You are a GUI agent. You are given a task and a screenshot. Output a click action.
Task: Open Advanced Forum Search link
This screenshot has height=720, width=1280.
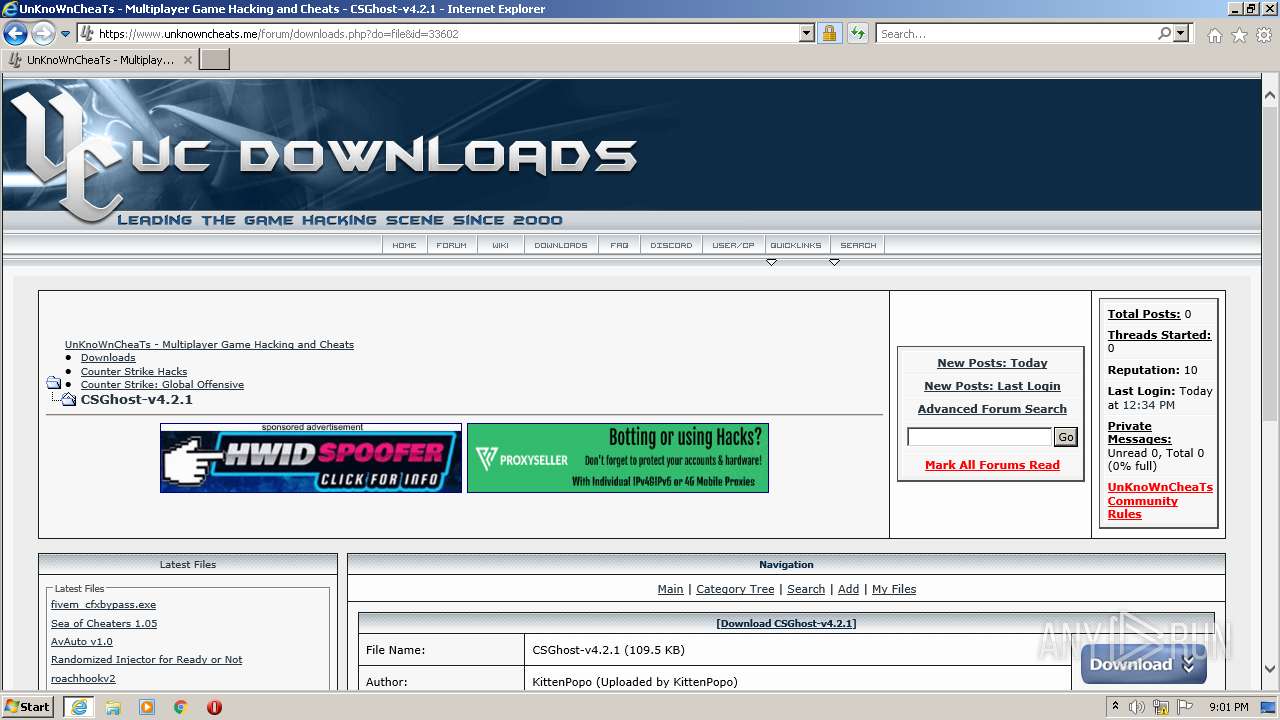click(x=992, y=409)
